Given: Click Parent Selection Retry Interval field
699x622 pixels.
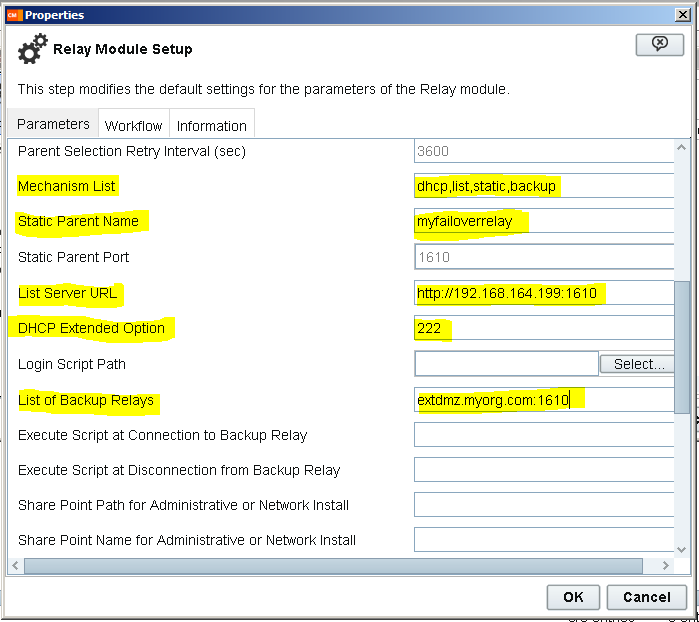Looking at the screenshot, I should tap(544, 151).
